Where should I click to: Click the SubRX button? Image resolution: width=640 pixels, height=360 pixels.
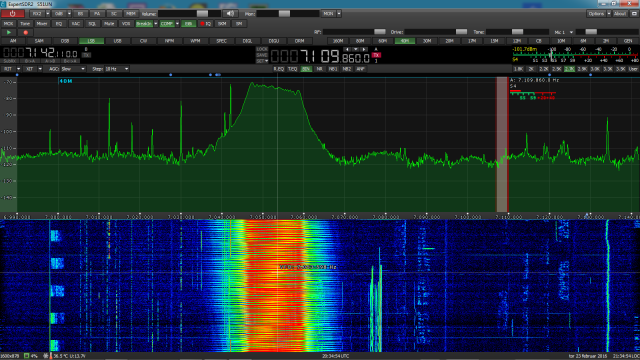click(10, 61)
